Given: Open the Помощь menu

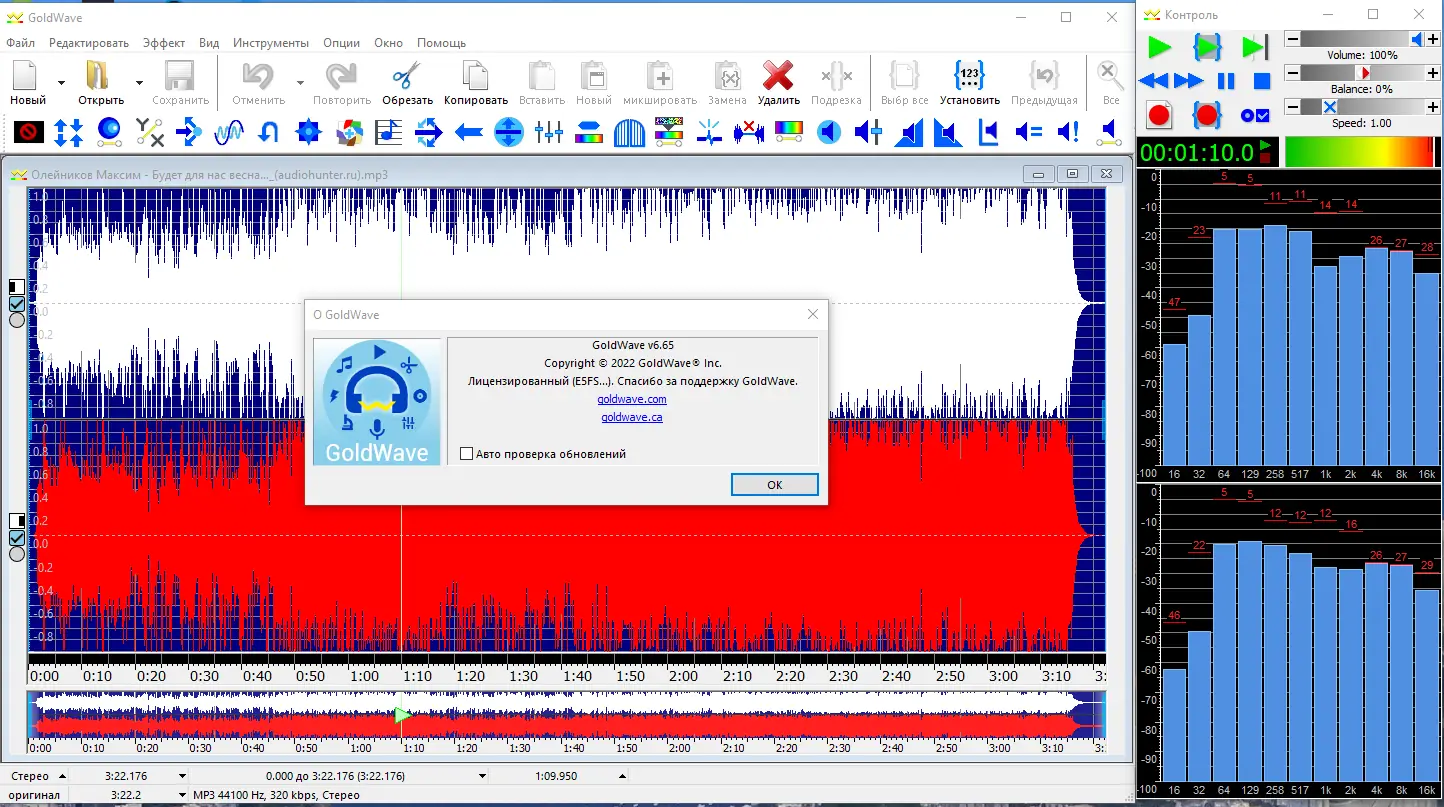Looking at the screenshot, I should click(x=441, y=43).
